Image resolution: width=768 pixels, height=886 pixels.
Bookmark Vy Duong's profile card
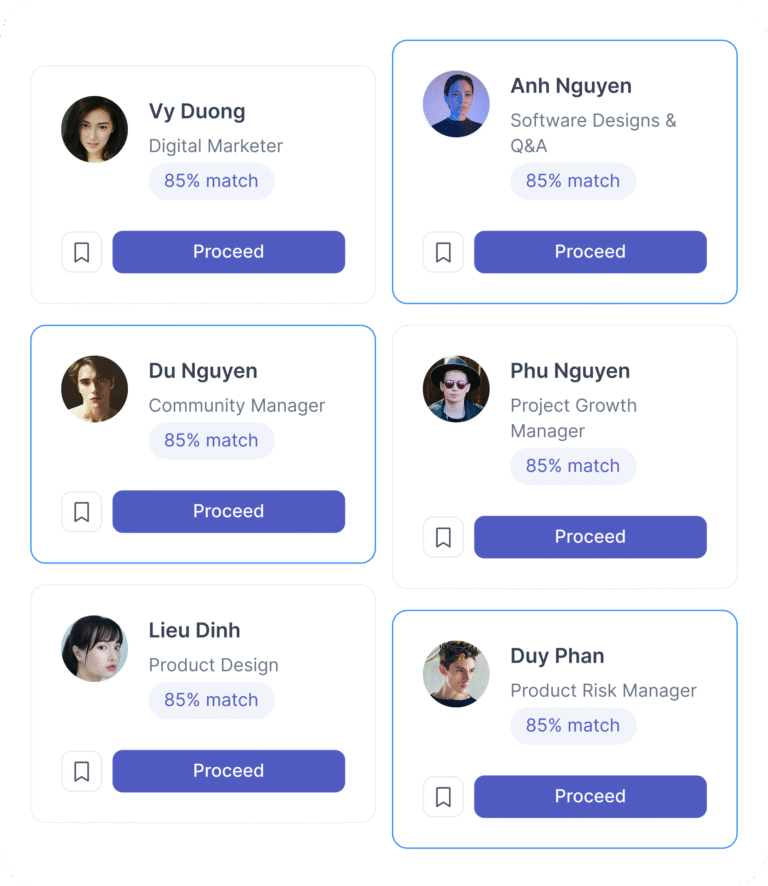pyautogui.click(x=82, y=252)
